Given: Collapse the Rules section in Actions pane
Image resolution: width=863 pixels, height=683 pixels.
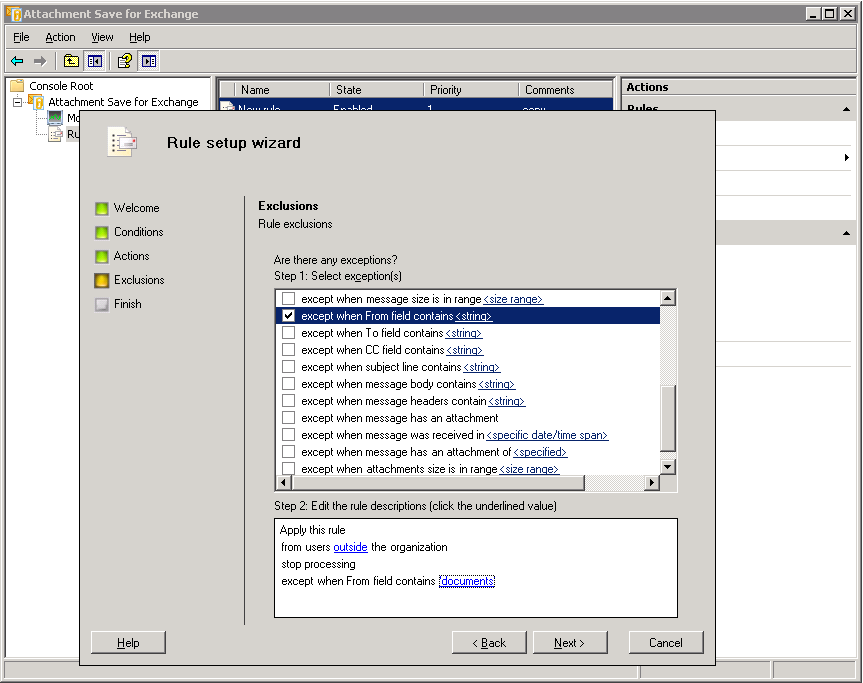Looking at the screenshot, I should click(846, 110).
